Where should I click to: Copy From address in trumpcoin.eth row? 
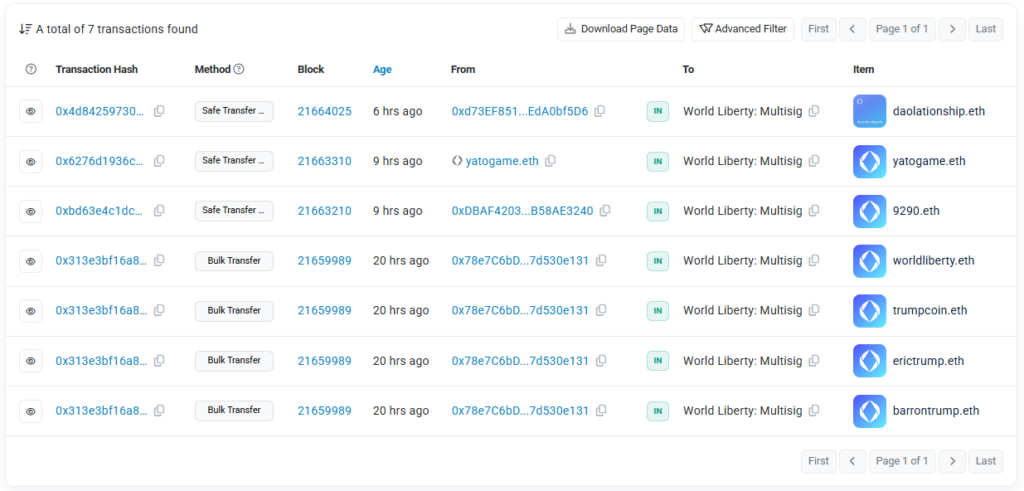pos(601,310)
